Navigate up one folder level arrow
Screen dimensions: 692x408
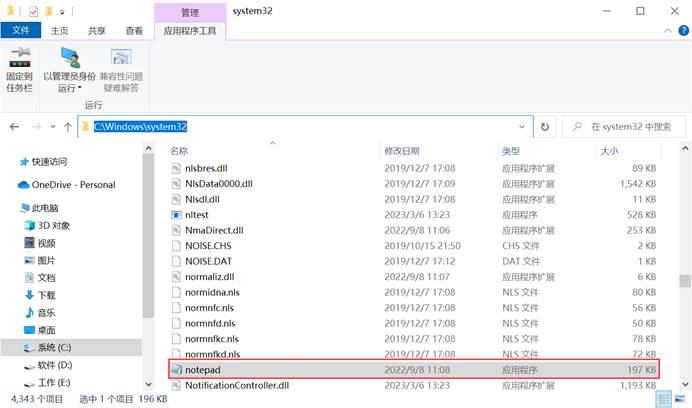[67, 127]
